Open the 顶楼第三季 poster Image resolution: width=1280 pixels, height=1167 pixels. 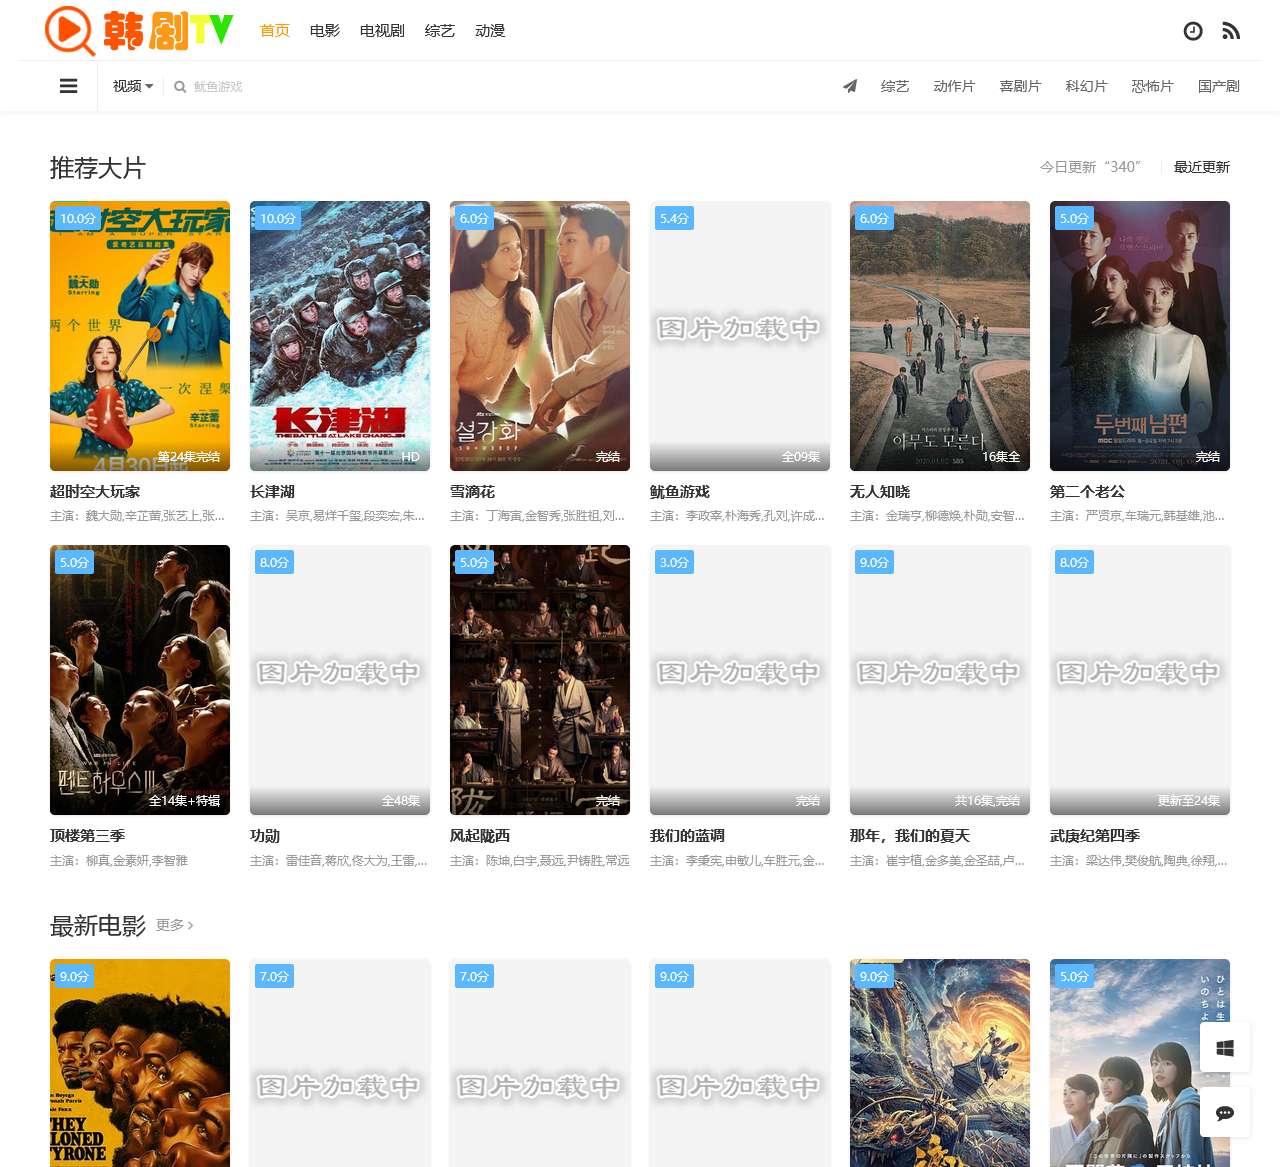point(140,680)
